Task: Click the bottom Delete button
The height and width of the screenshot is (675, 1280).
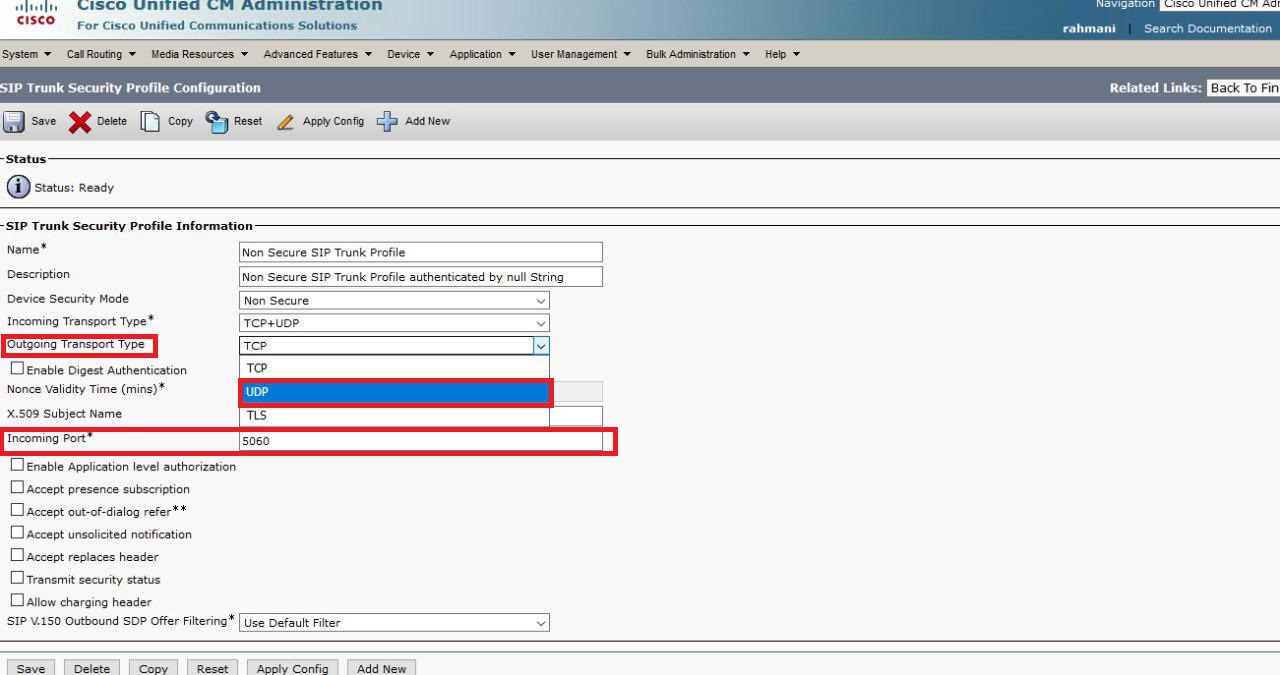Action: (x=92, y=668)
